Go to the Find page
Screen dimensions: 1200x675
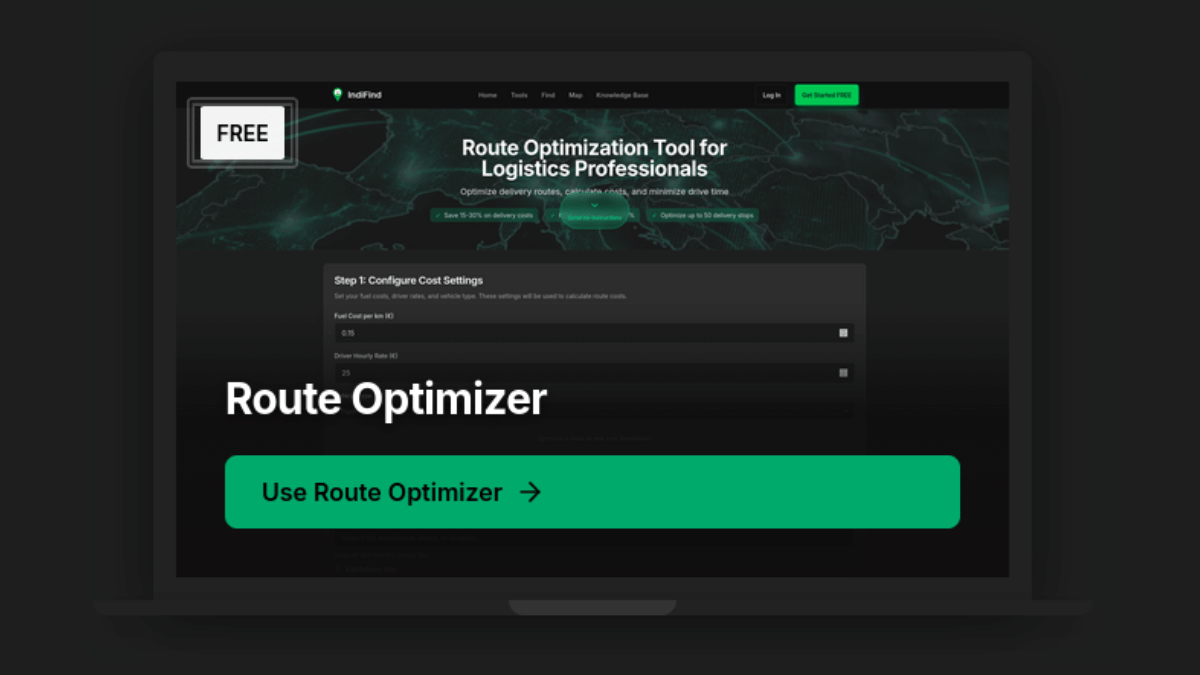point(548,95)
